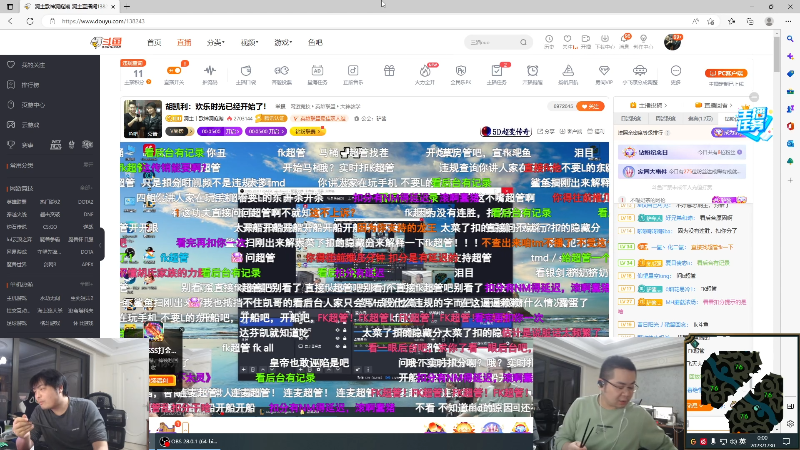Screen dimensions: 800x450
Task: Click the streamer avatar thumbnail
Action: [142, 119]
